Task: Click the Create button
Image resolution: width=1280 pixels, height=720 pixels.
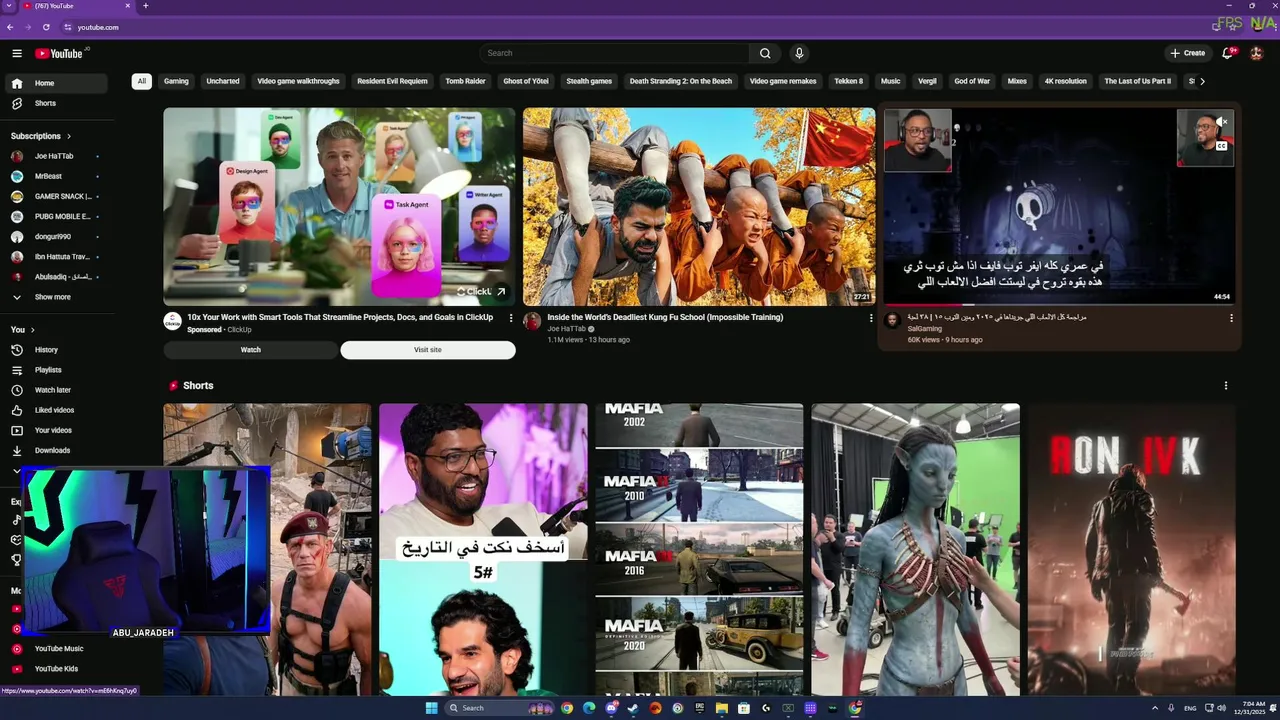Action: pyautogui.click(x=1188, y=53)
